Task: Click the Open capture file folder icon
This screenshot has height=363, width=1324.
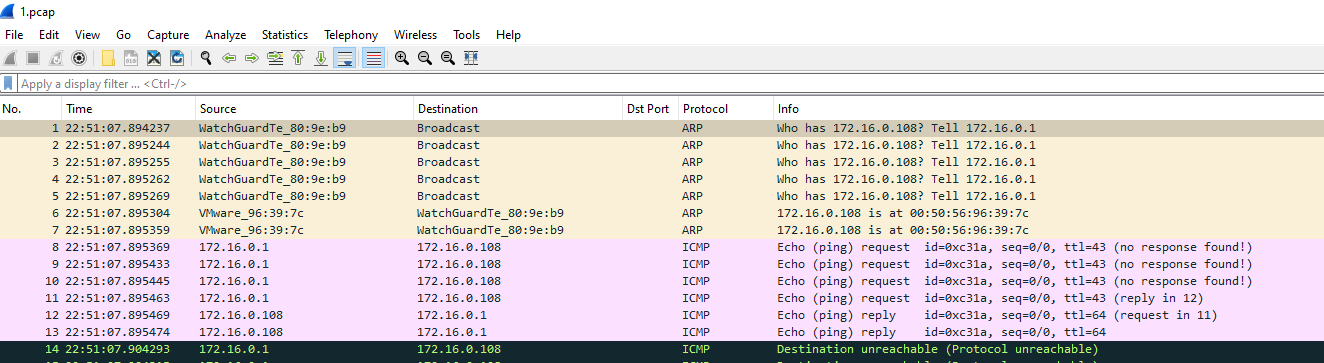Action: 108,58
